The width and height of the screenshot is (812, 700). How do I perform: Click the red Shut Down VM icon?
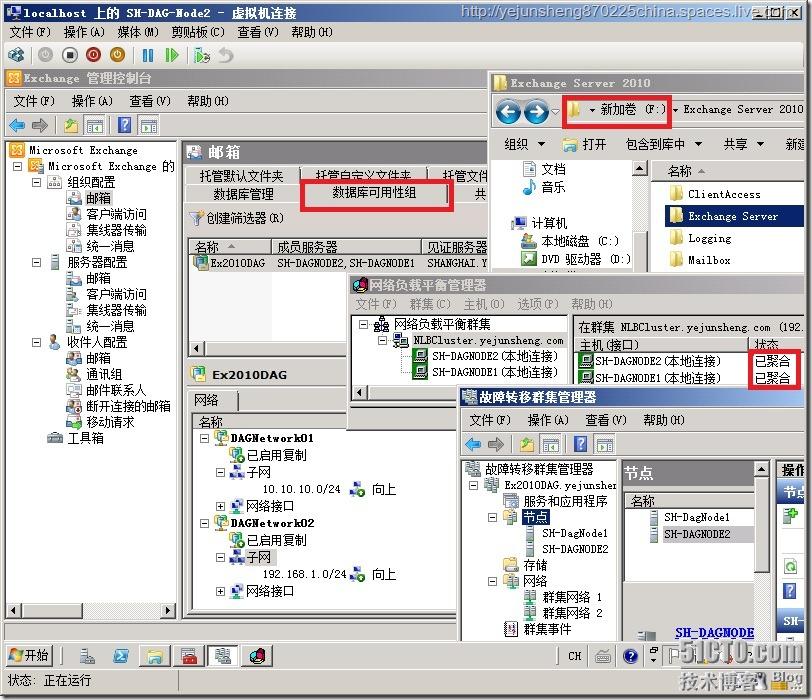(94, 55)
